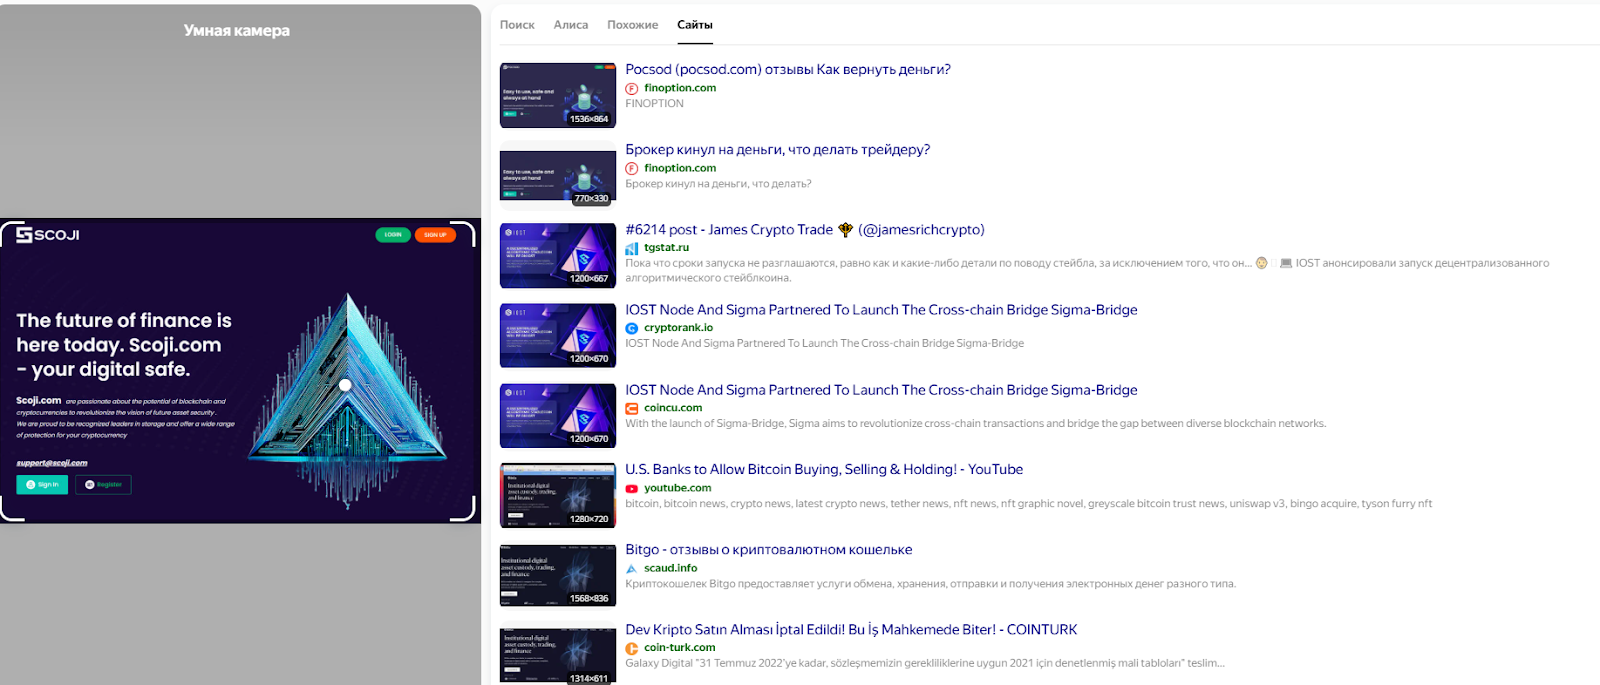The height and width of the screenshot is (685, 1600).
Task: Click the finoption.com favicon beside Pocsod result
Action: (631, 89)
